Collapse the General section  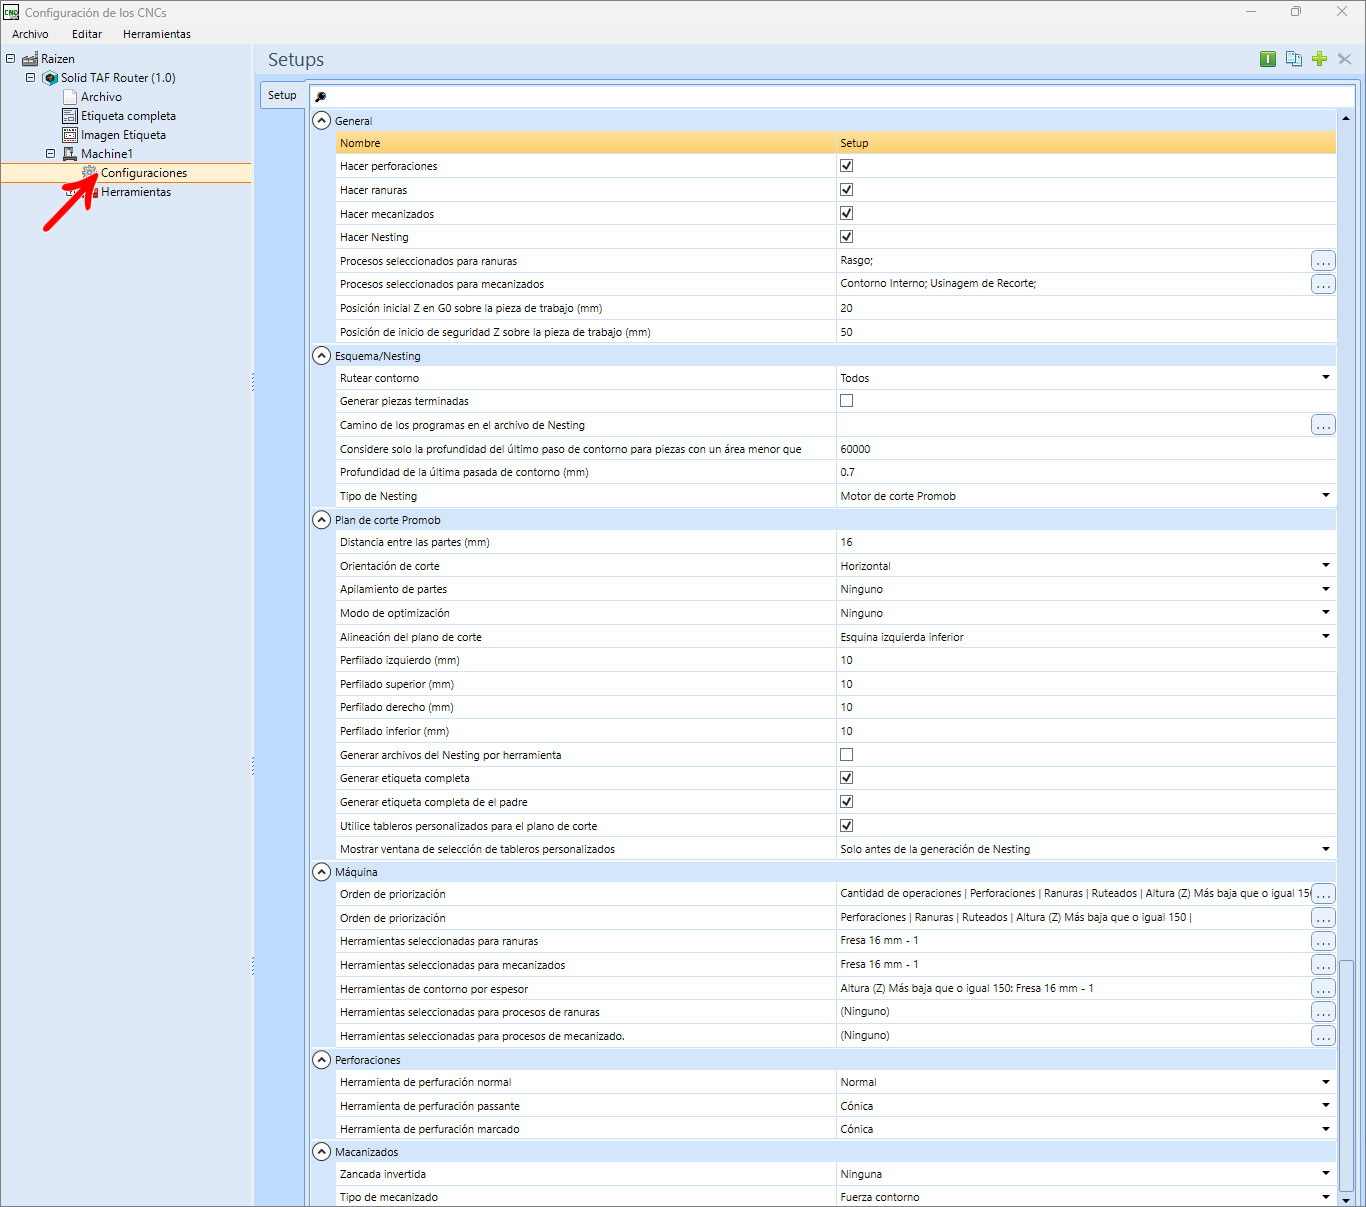coord(322,121)
